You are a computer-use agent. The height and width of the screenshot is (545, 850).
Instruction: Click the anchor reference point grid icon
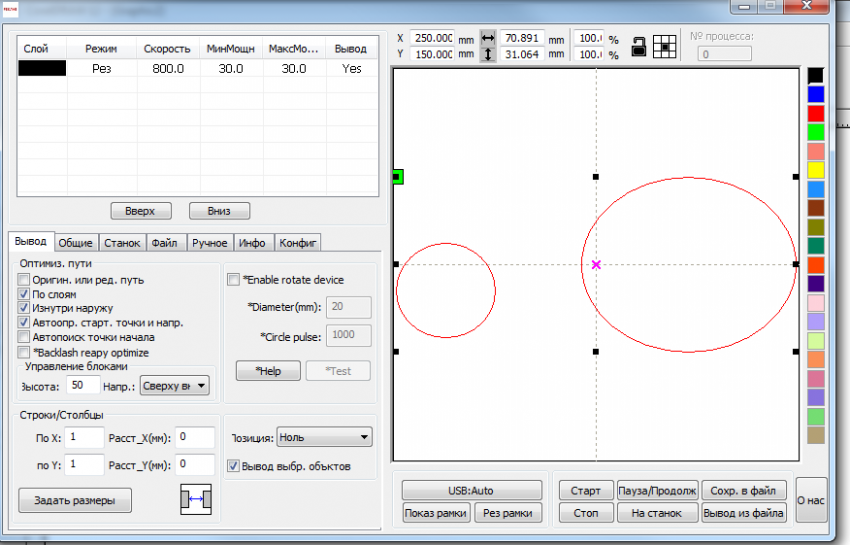[x=663, y=45]
